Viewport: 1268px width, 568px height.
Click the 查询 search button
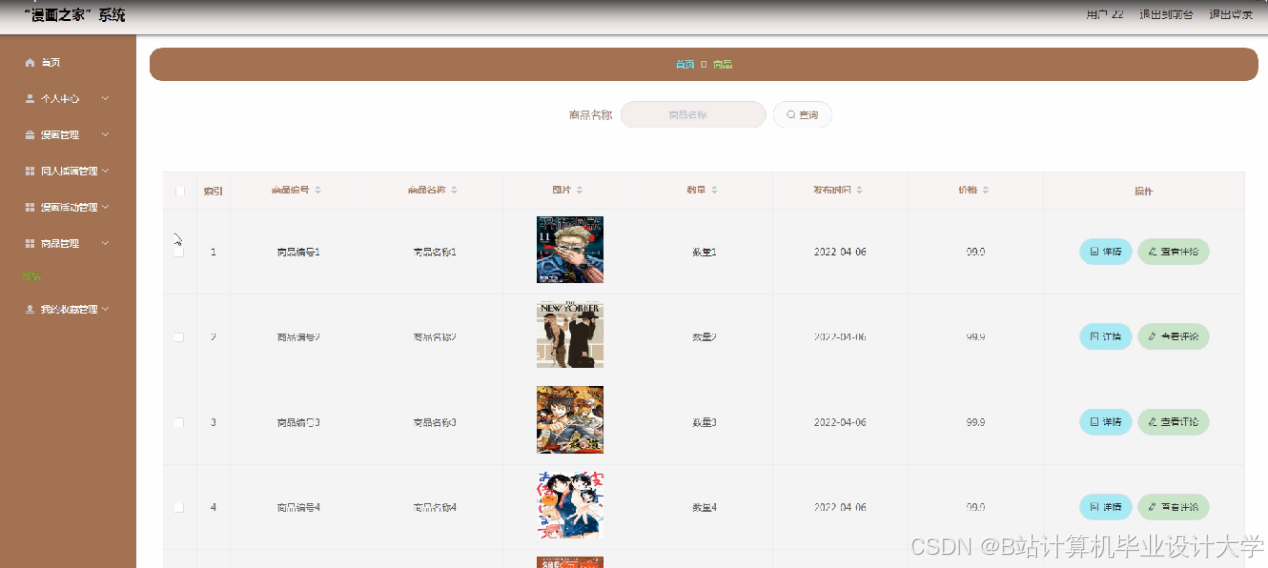802,115
